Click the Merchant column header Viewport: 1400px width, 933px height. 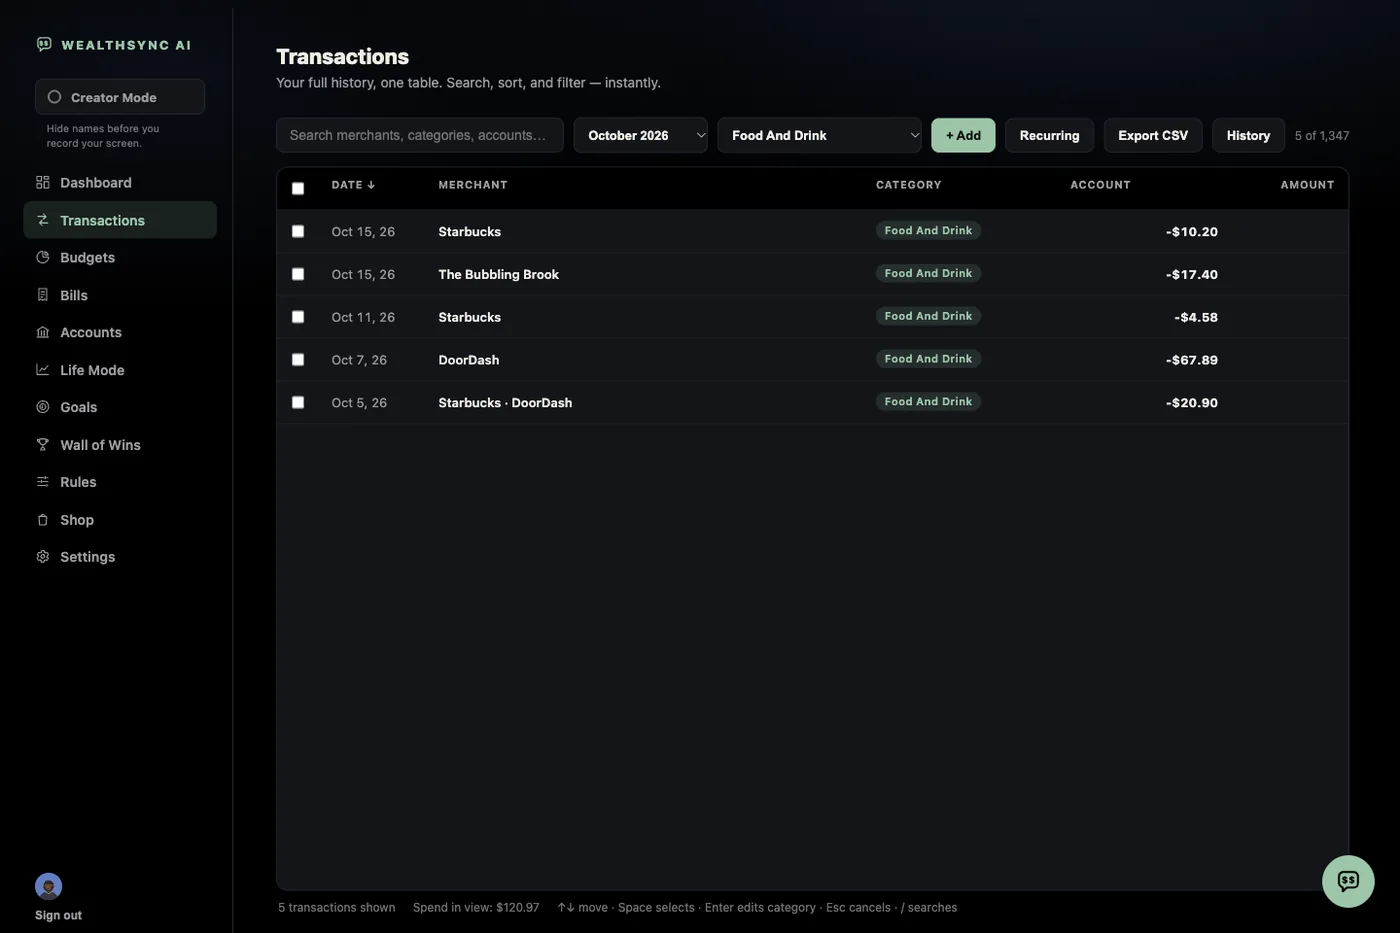pyautogui.click(x=473, y=185)
